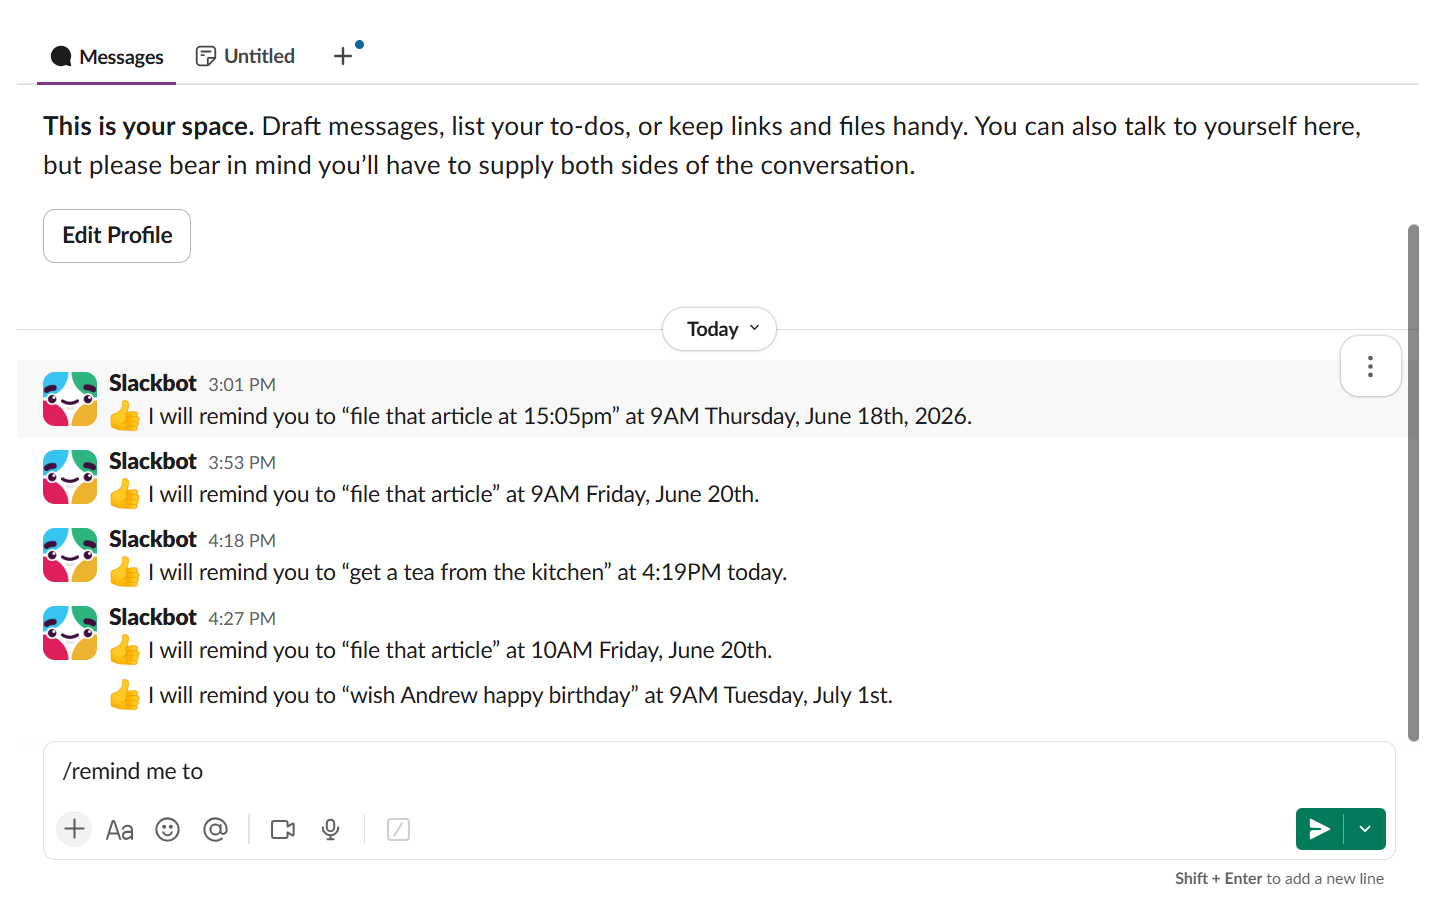
Task: Click the vertical scrollbar of messages
Action: coord(1413,483)
